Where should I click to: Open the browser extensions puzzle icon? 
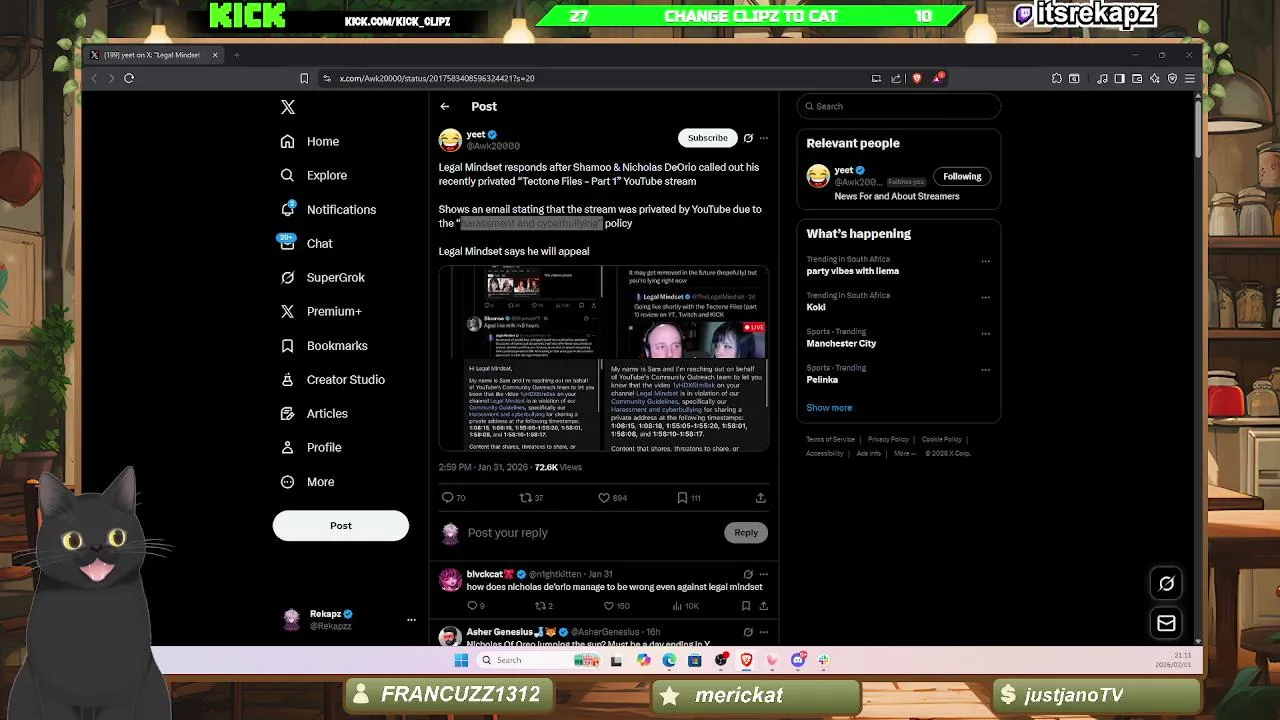point(1057,78)
